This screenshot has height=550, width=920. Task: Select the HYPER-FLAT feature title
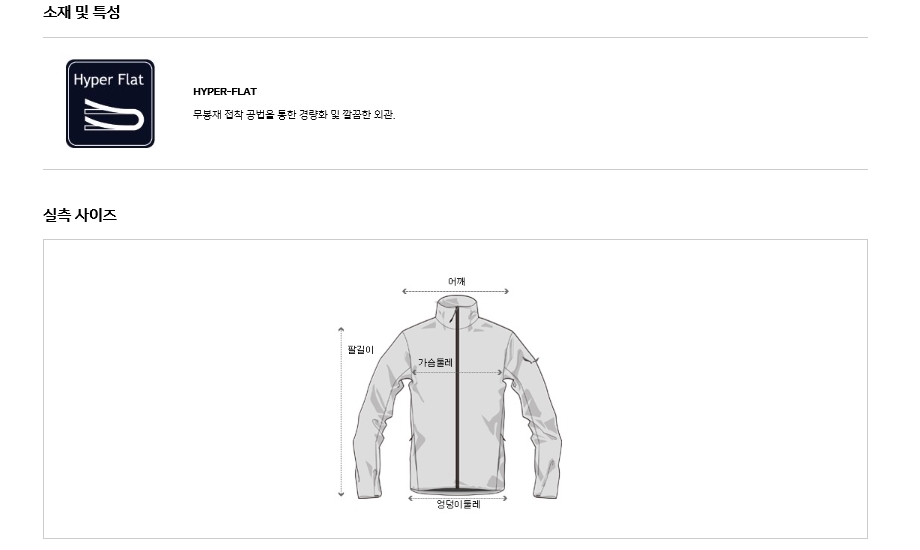[x=225, y=92]
